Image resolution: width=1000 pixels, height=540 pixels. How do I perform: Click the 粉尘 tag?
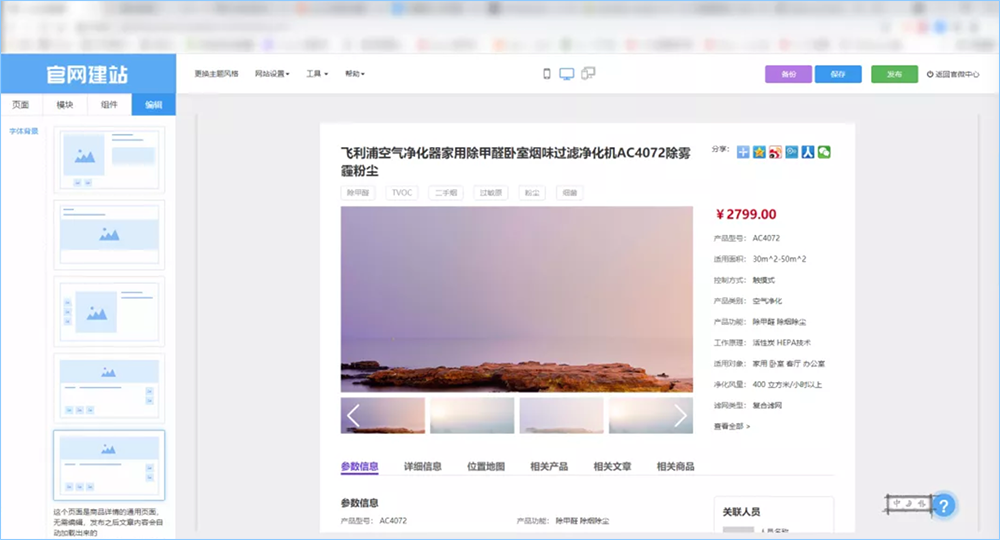click(532, 193)
